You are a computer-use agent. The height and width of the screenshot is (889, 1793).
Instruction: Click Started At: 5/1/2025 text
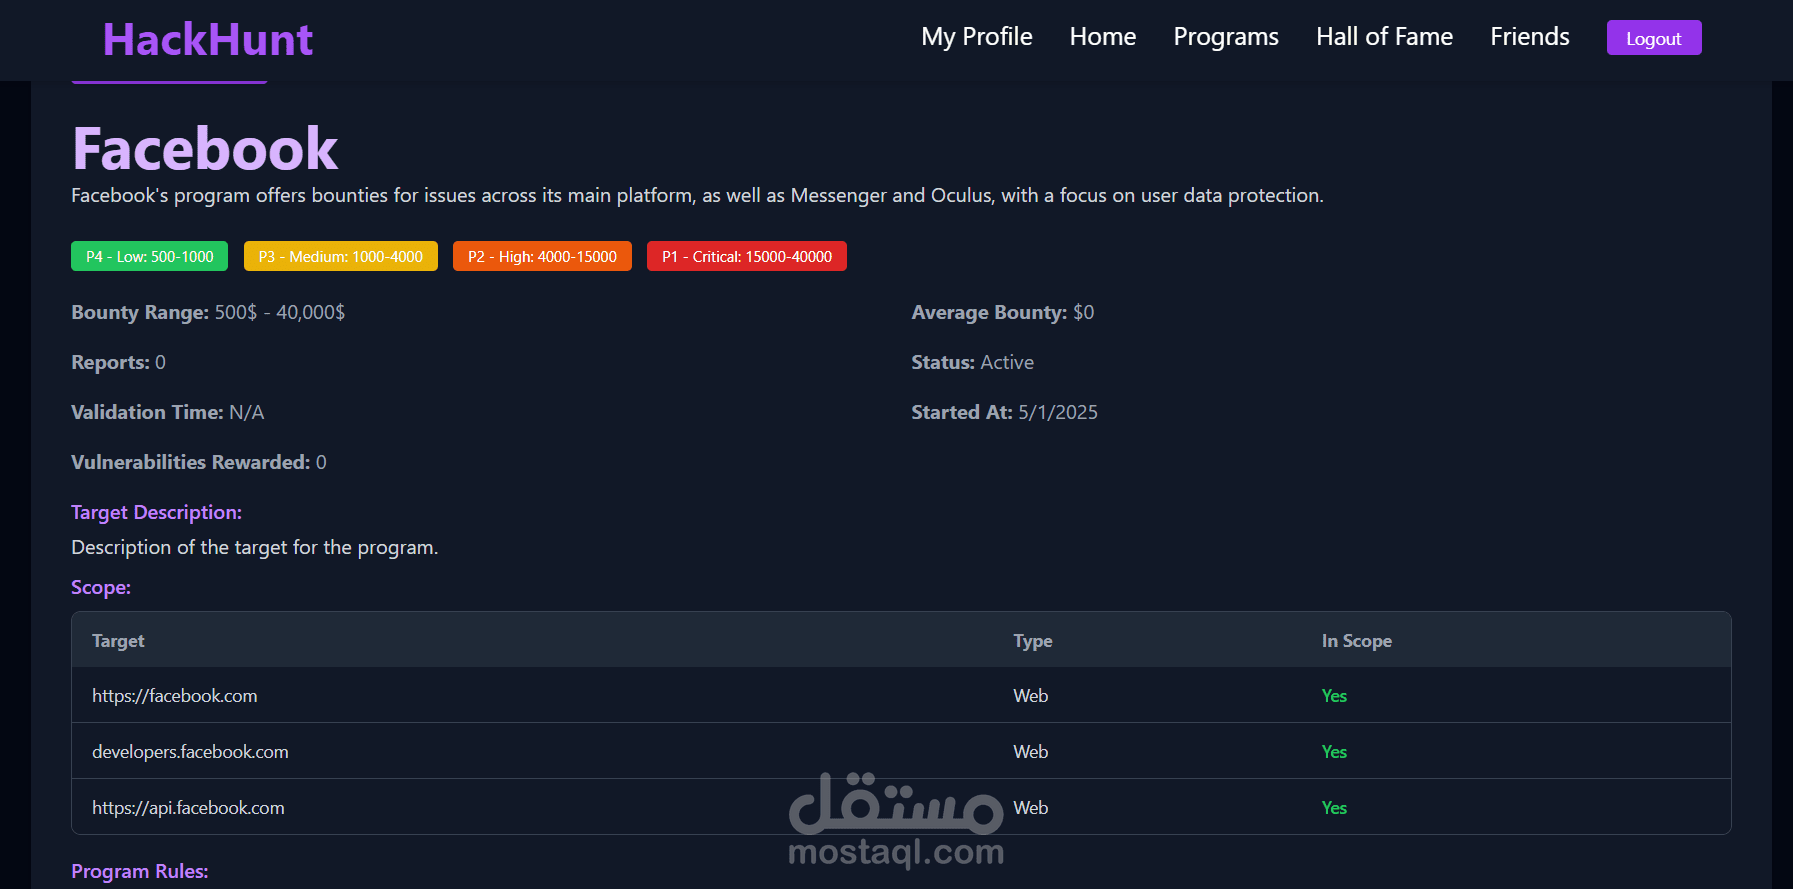point(1005,412)
